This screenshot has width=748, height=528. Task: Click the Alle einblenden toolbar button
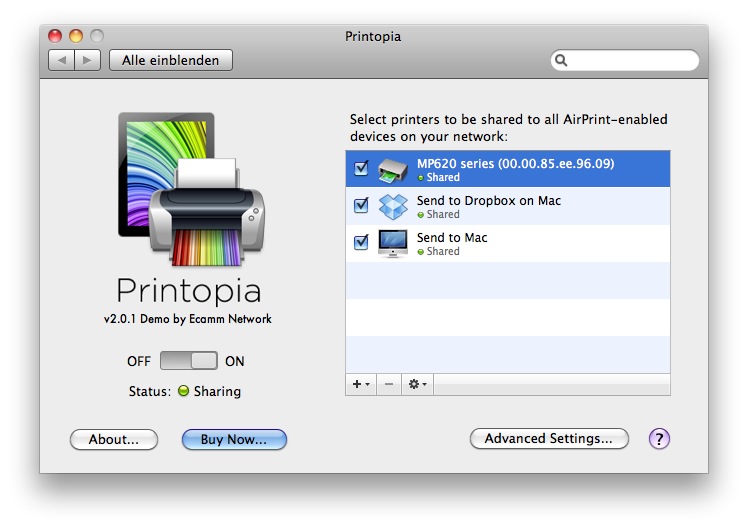pos(170,60)
